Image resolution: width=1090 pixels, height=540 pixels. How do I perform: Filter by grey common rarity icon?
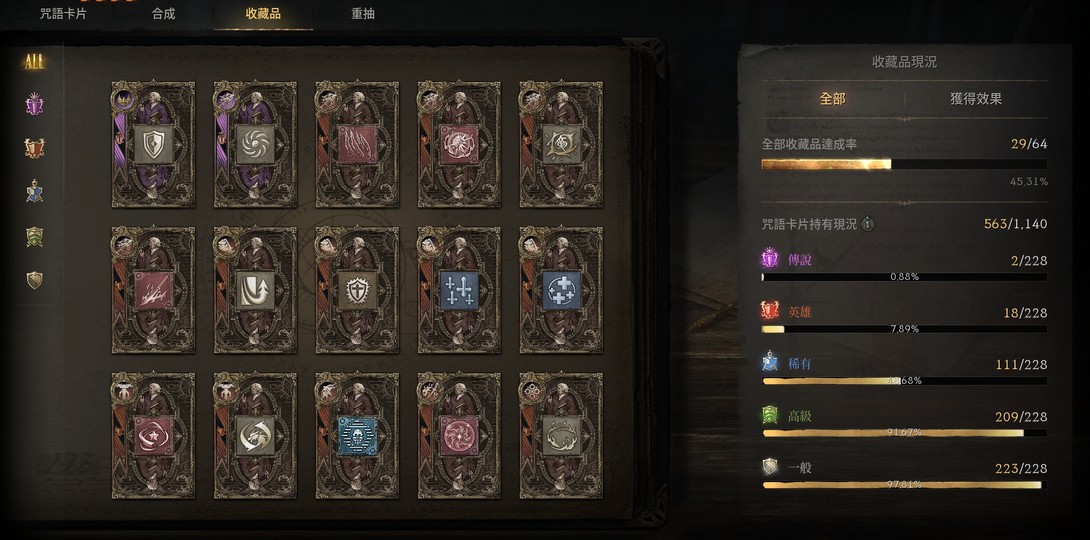point(34,280)
